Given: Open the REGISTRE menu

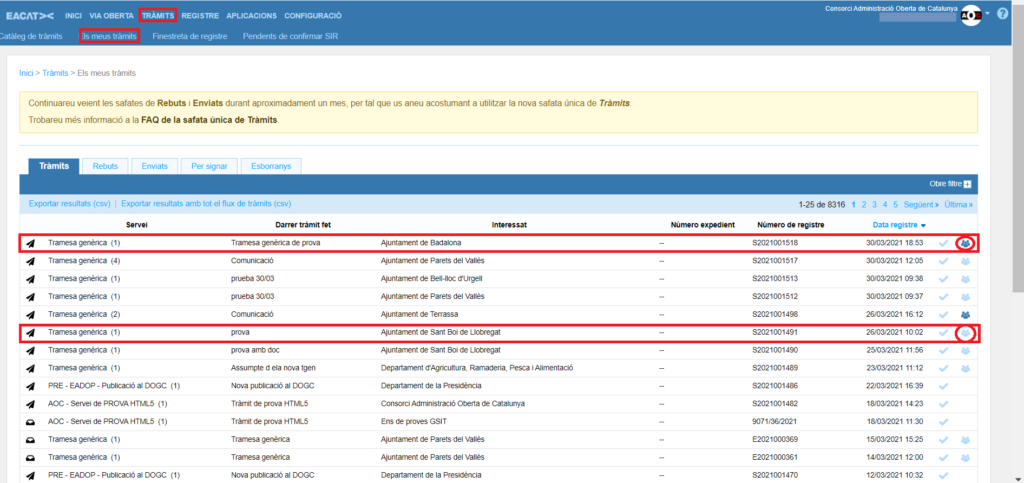Looking at the screenshot, I should click(x=200, y=17).
